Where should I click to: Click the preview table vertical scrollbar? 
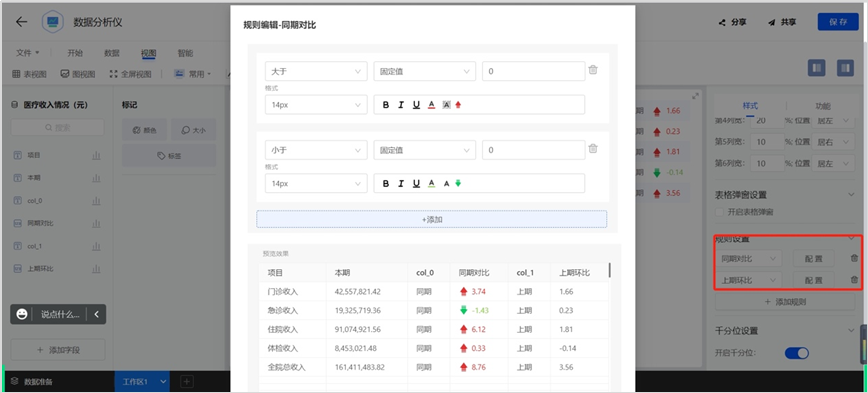(609, 270)
